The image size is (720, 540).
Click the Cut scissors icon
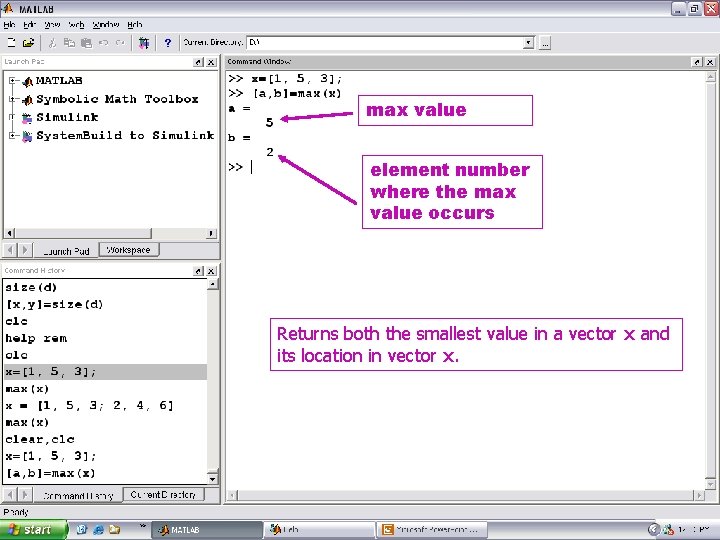(52, 43)
